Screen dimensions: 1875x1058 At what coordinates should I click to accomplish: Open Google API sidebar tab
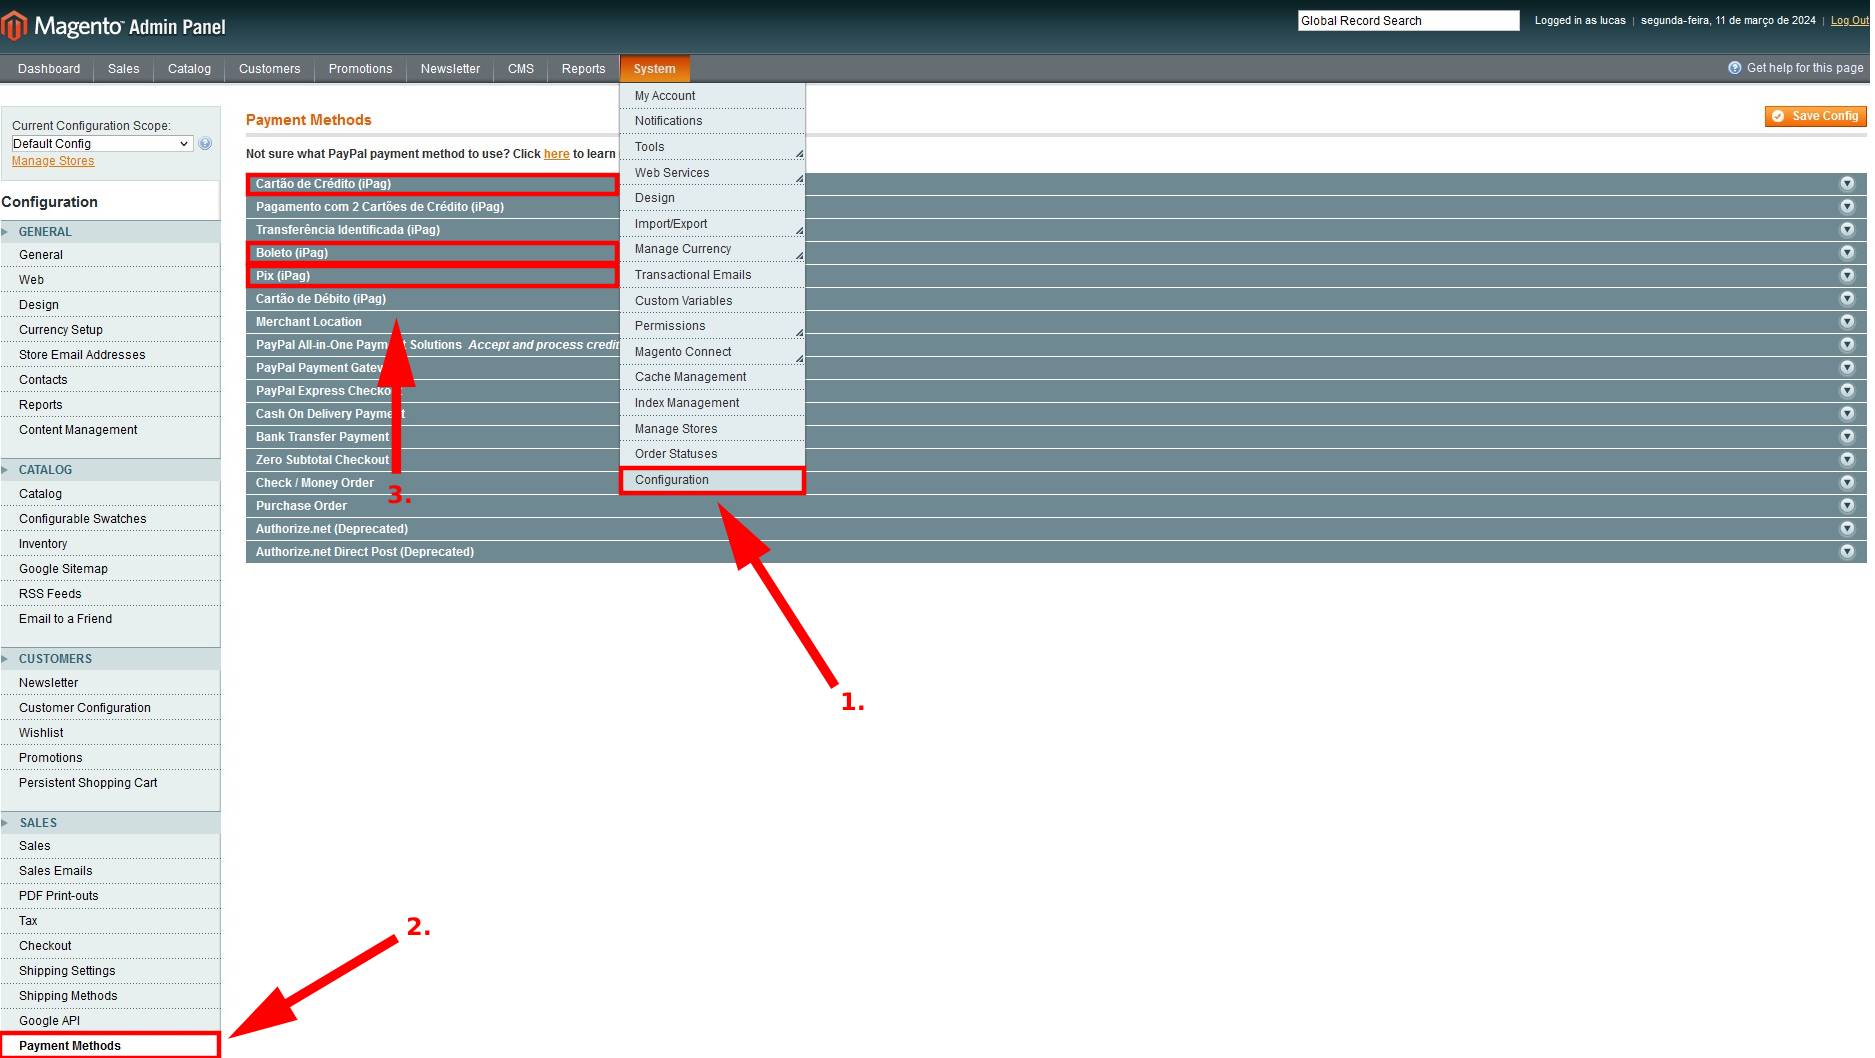(110, 1021)
